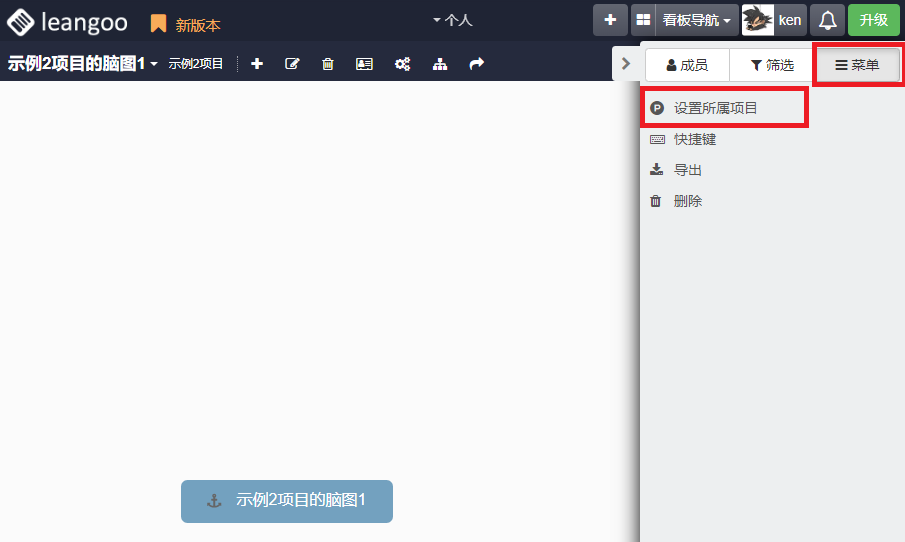Switch to the 成员 tab

[687, 65]
